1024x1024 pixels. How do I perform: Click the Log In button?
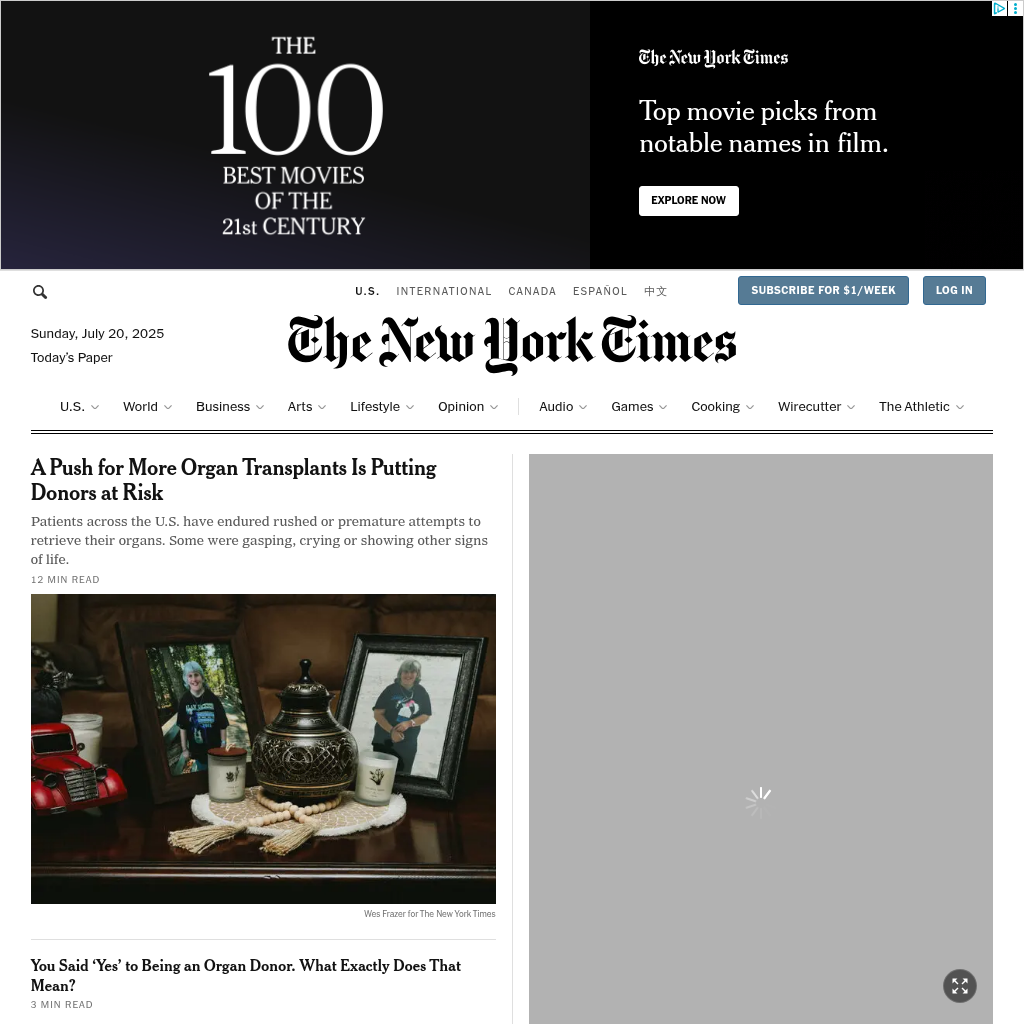953,291
